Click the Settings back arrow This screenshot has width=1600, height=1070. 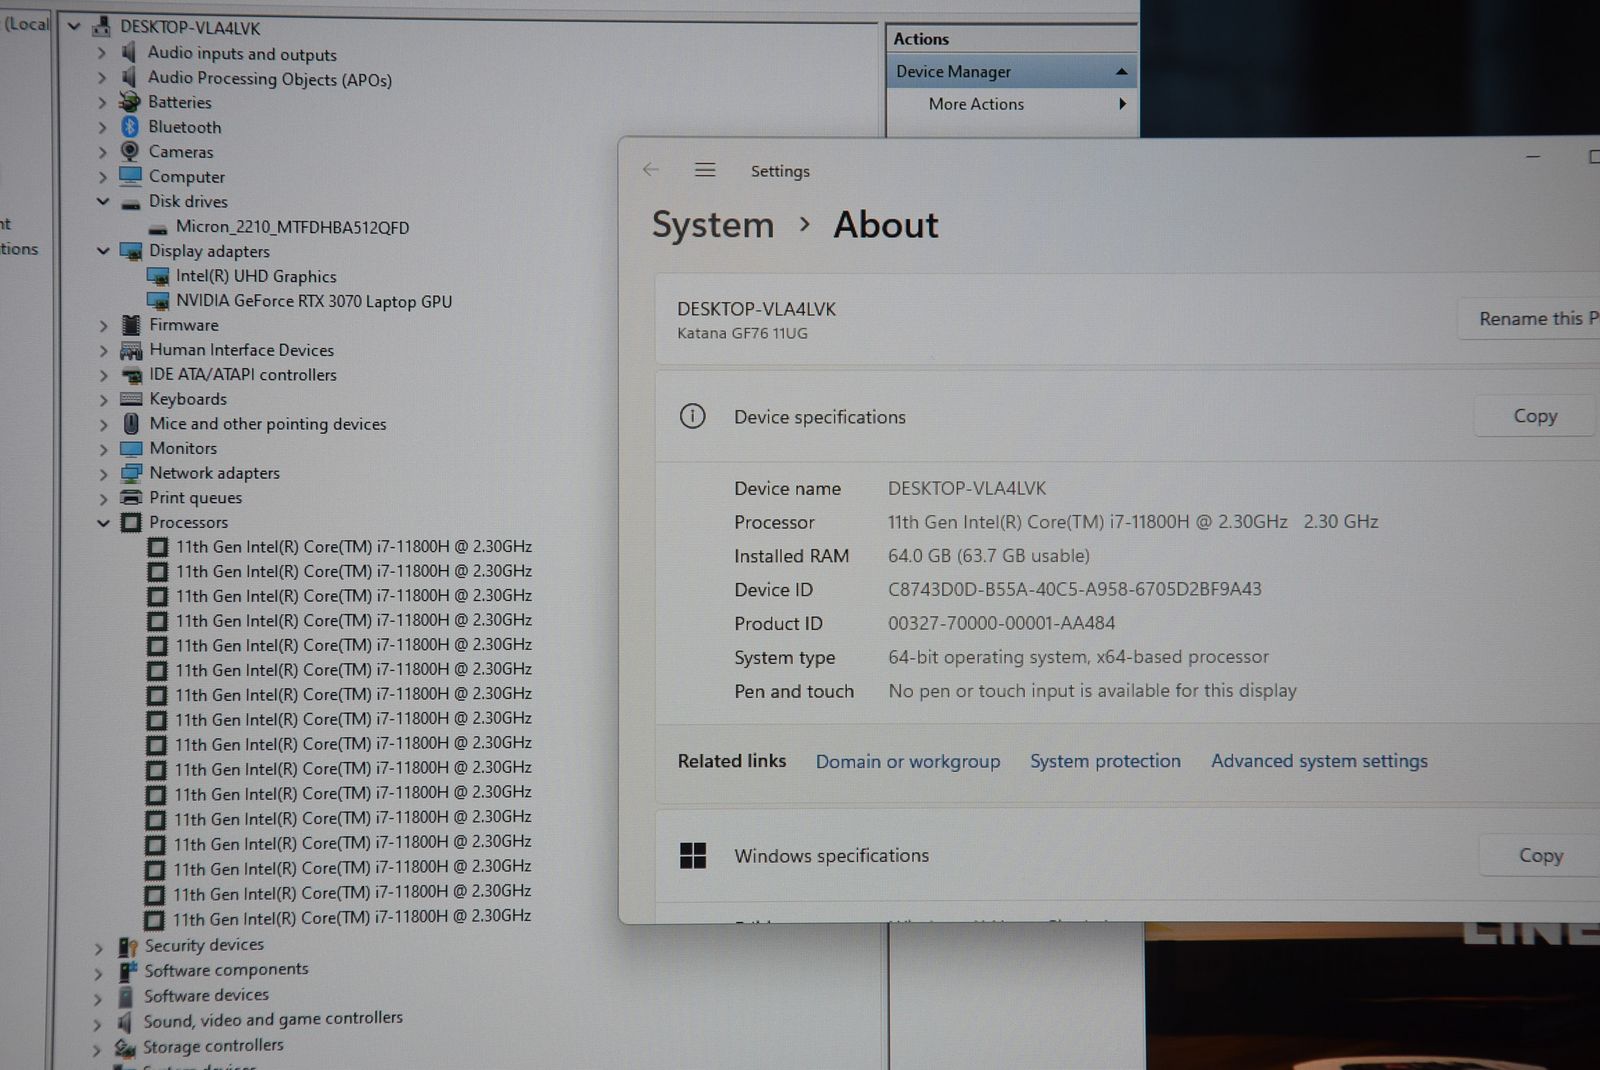pos(651,169)
